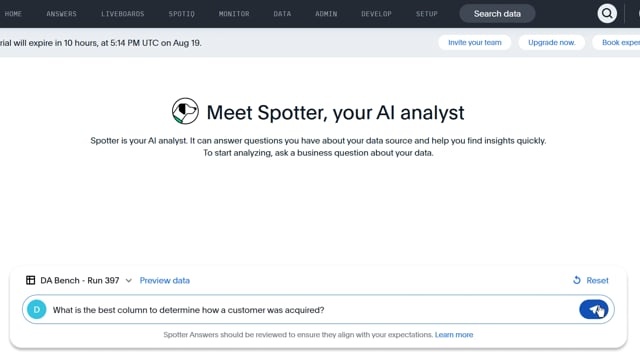Click the Invite your team button
Viewport: 640px width, 360px height.
[x=475, y=42]
